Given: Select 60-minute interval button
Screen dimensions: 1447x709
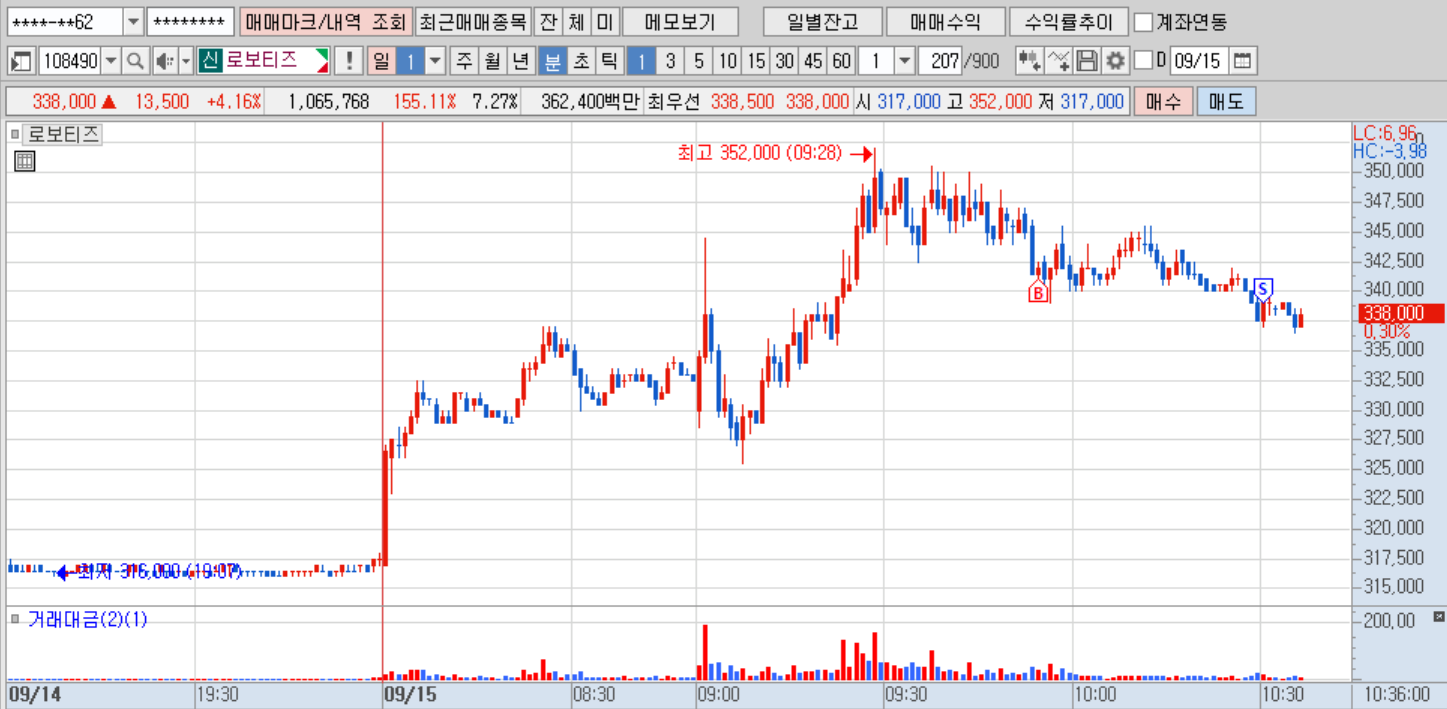Looking at the screenshot, I should point(842,61).
